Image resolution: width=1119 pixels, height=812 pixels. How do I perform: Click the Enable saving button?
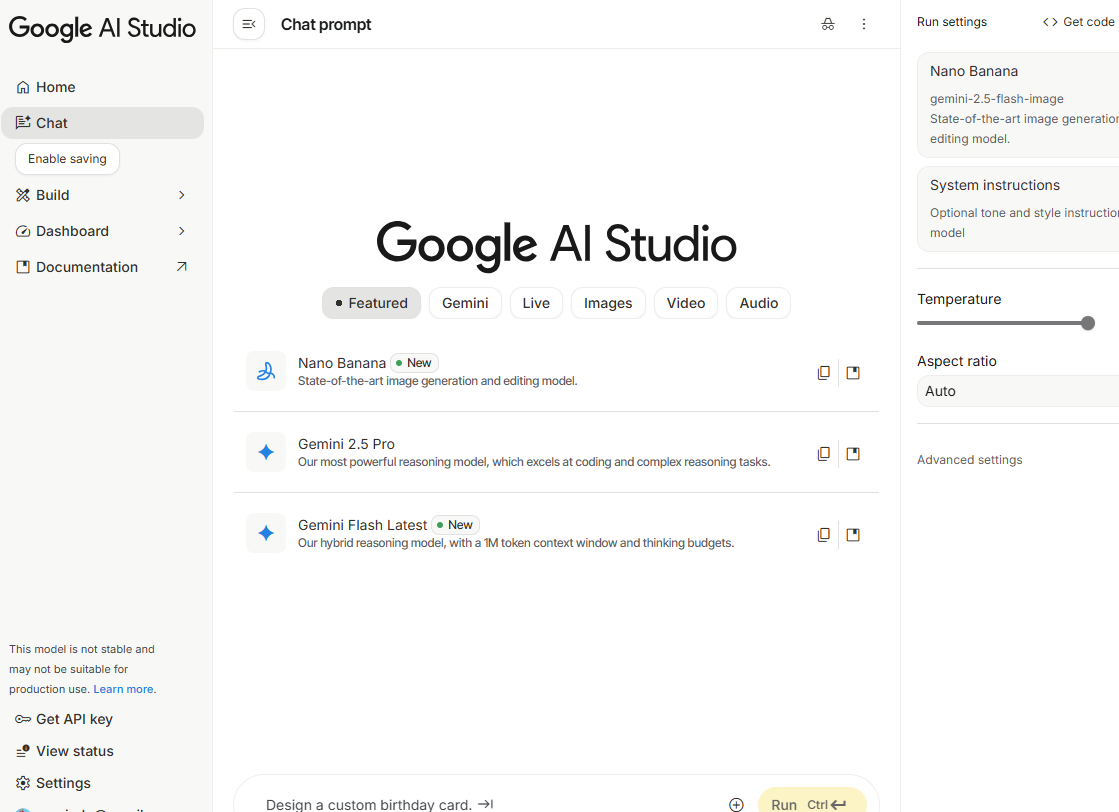[67, 158]
